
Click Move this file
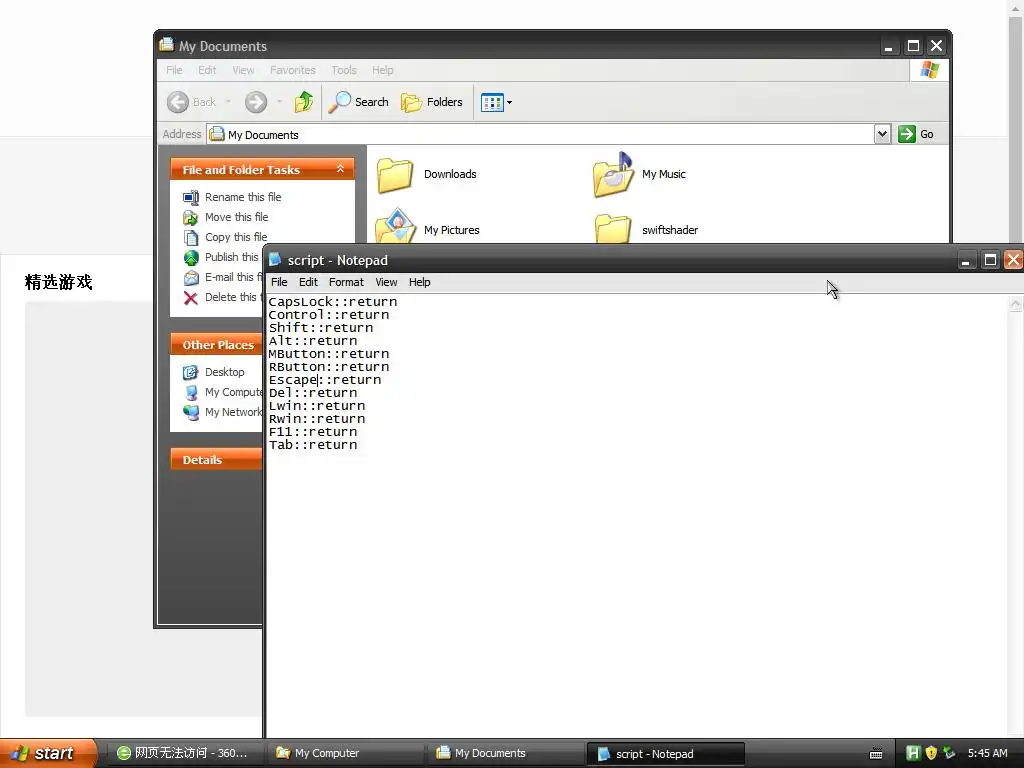point(236,217)
